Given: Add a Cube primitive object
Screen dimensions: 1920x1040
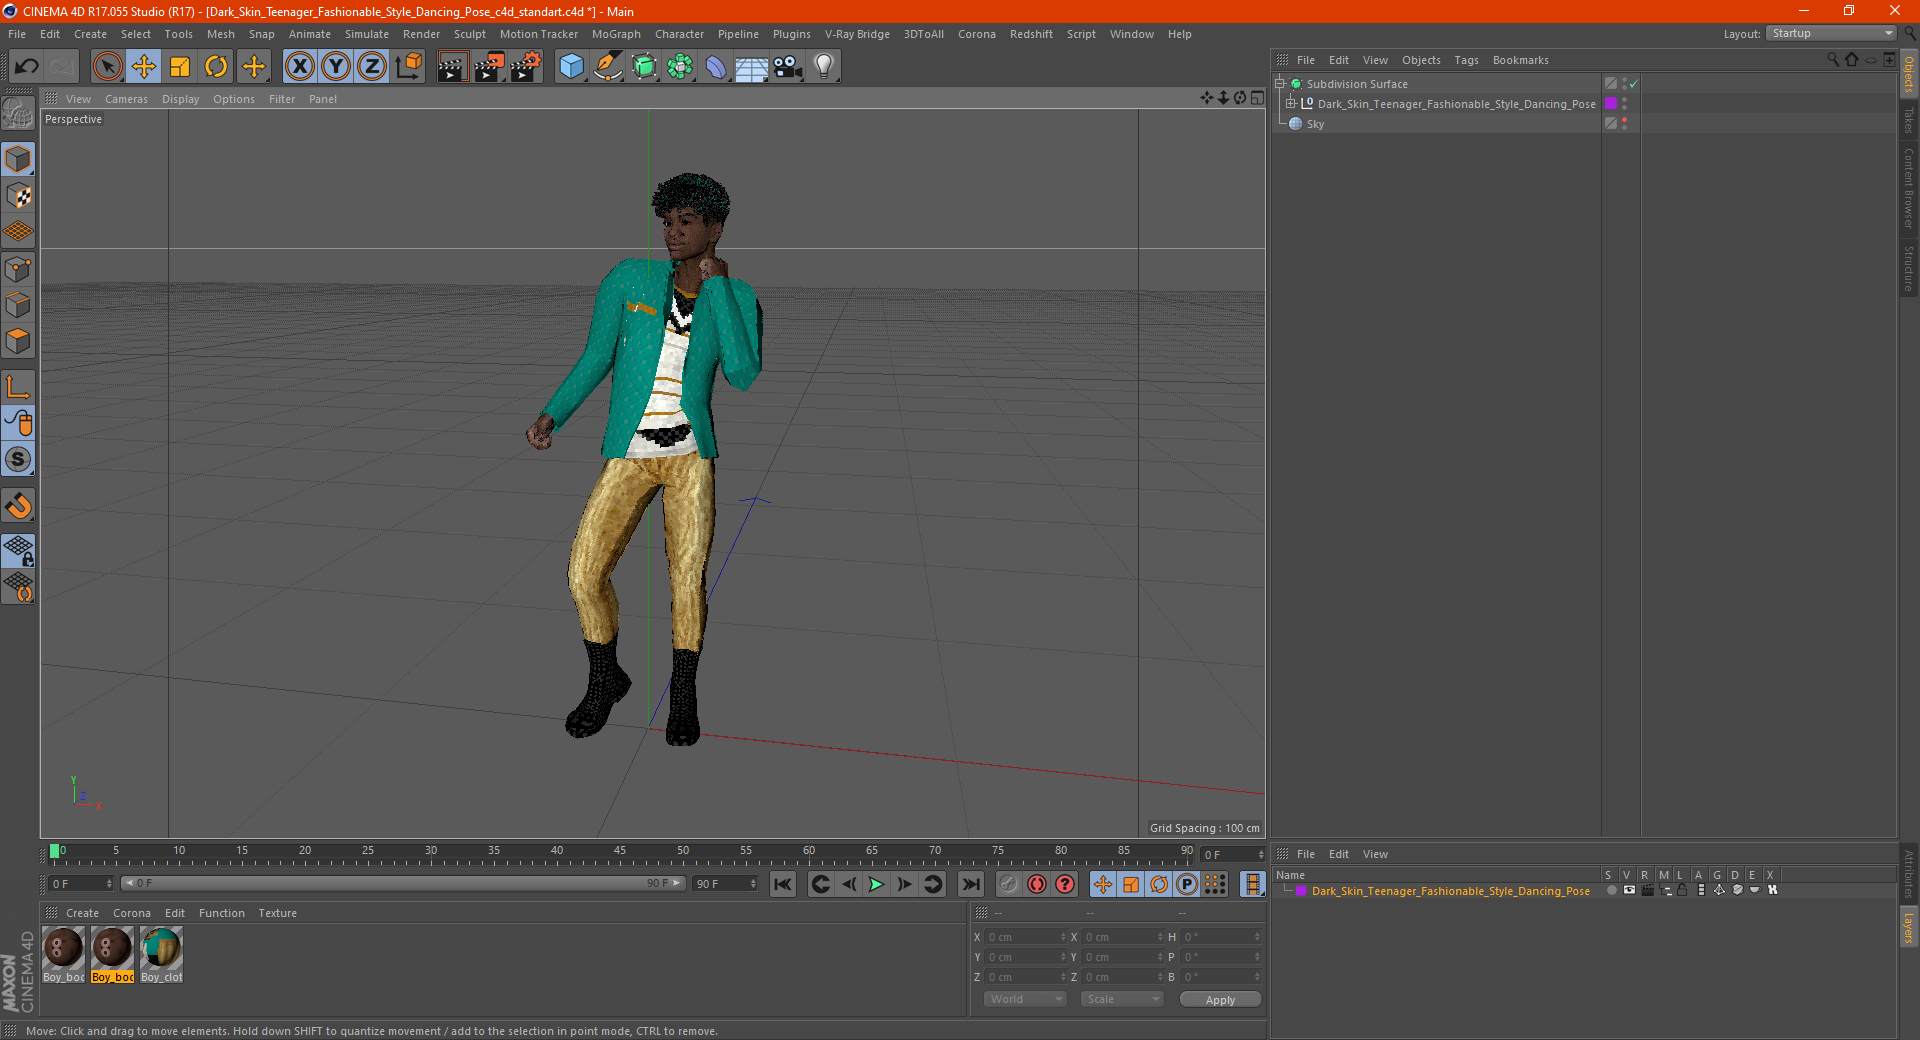Looking at the screenshot, I should [x=571, y=67].
